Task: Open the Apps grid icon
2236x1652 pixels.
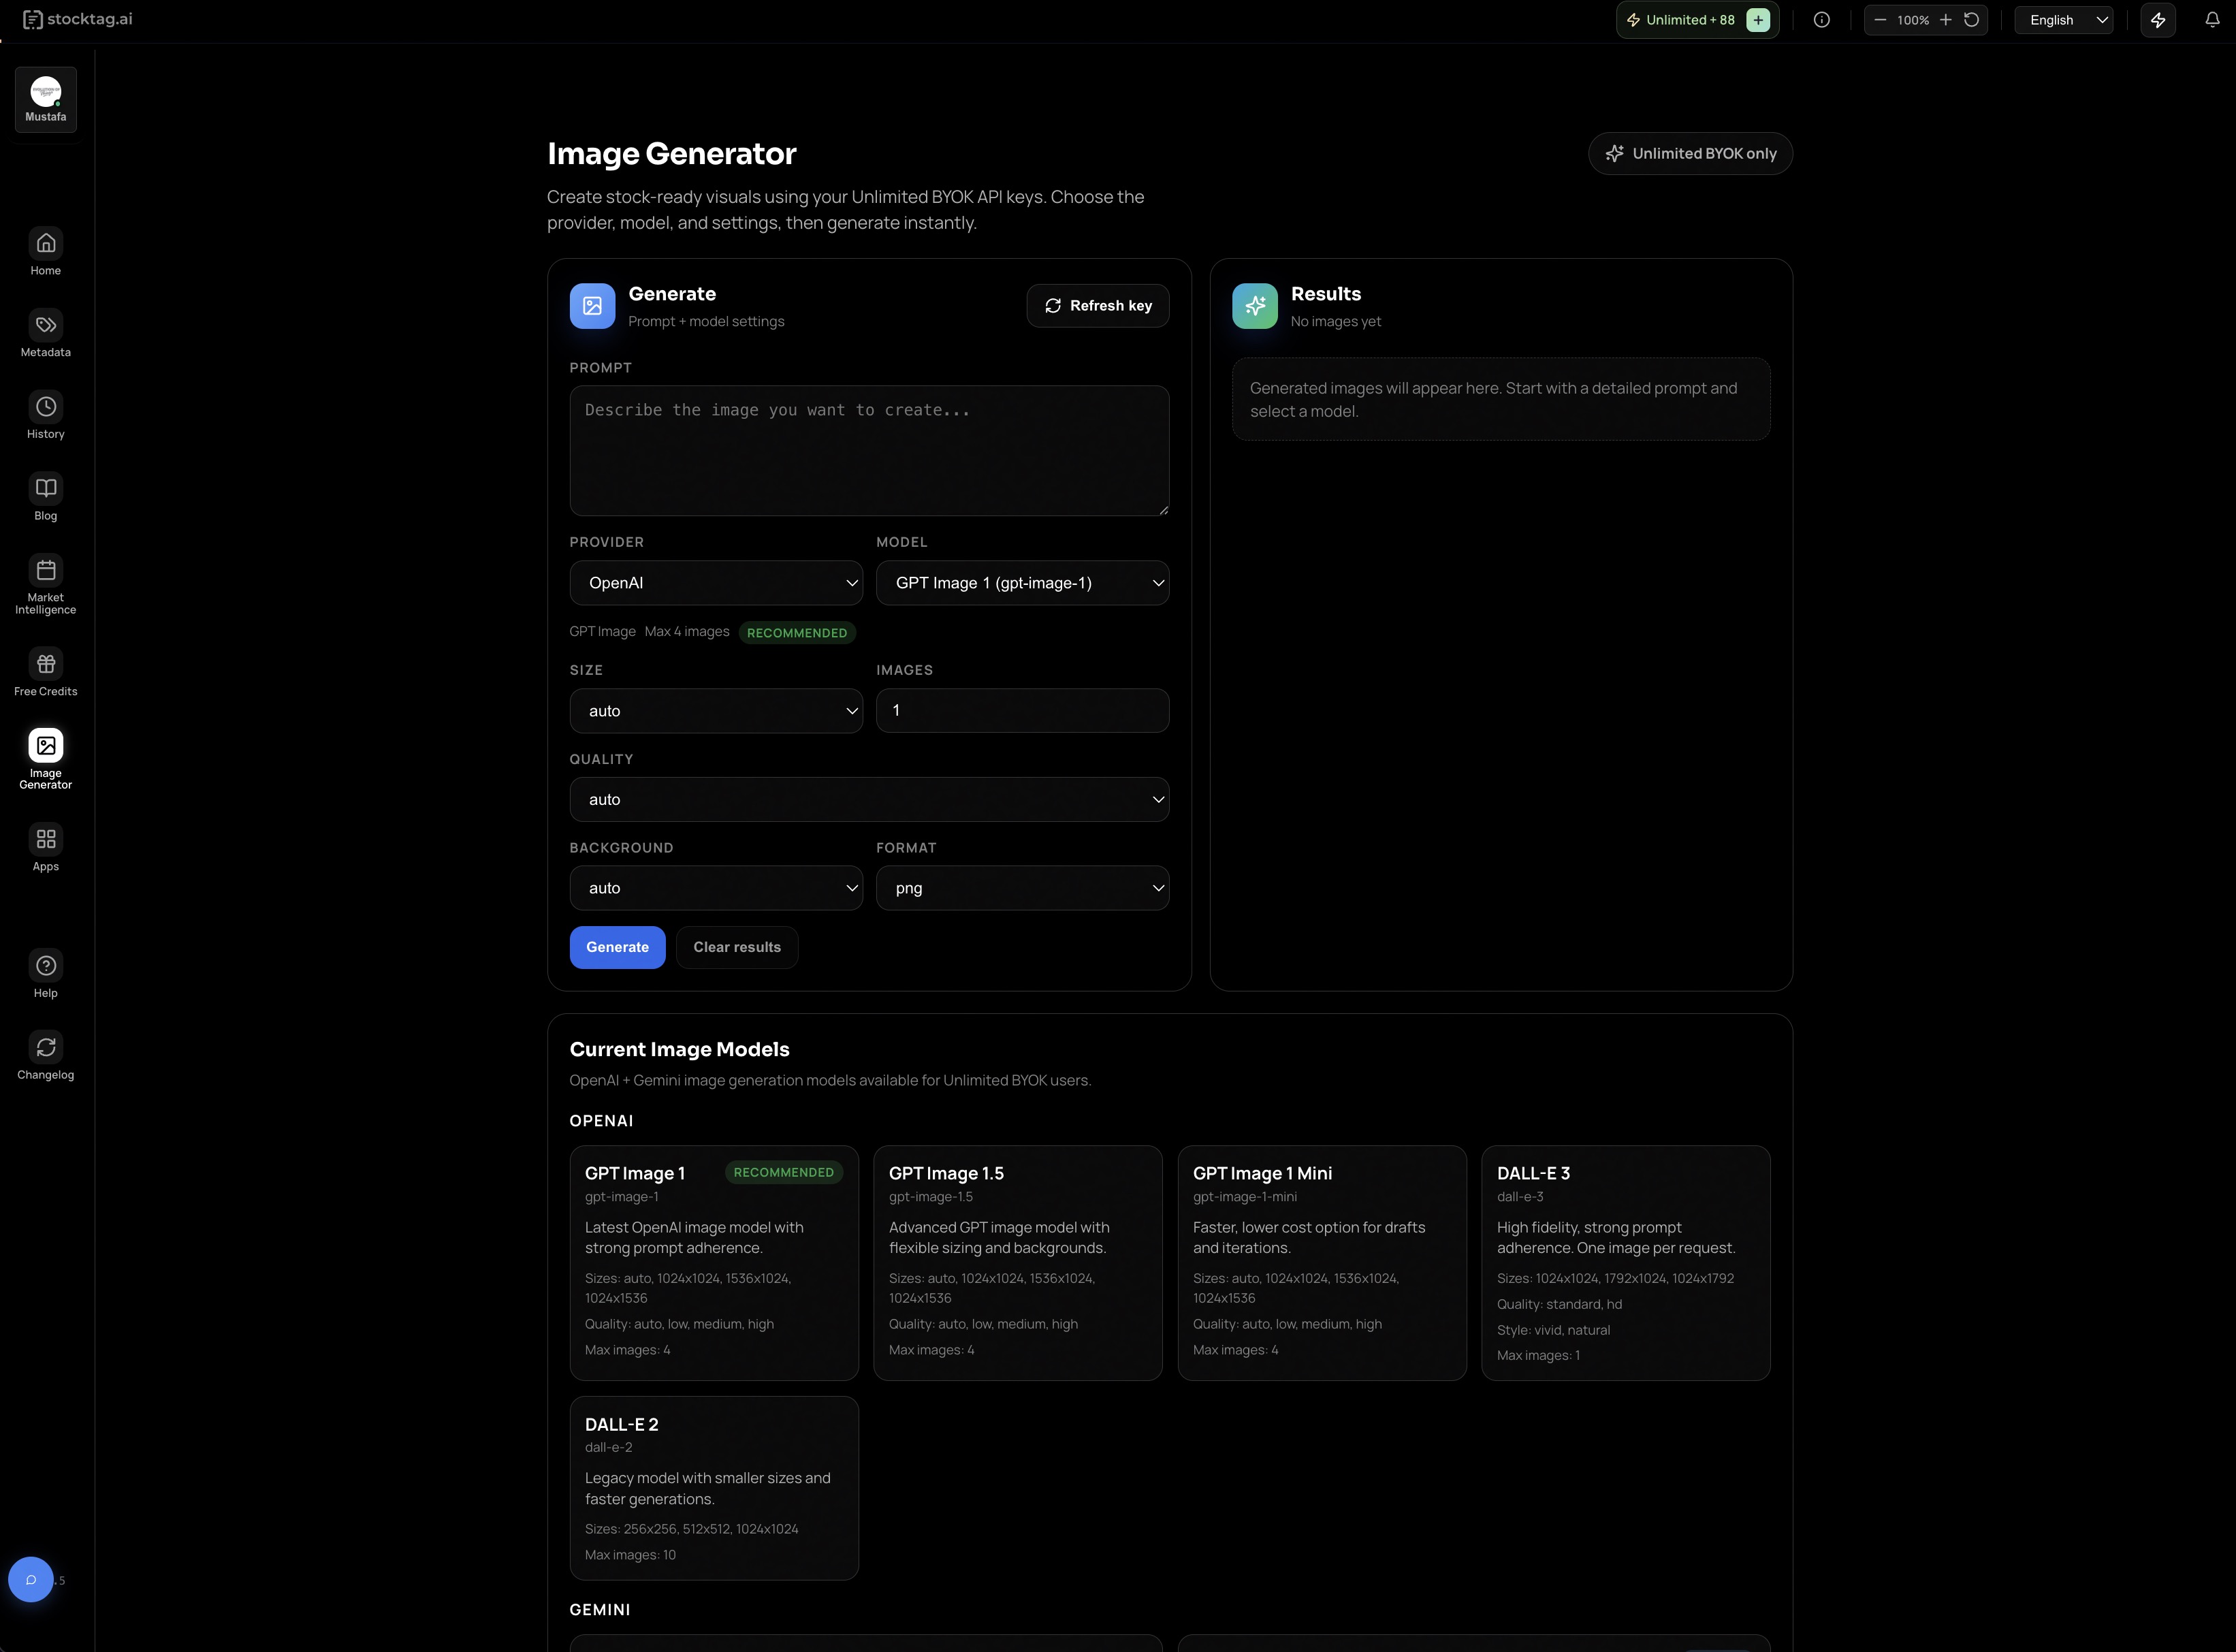Action: 46,839
